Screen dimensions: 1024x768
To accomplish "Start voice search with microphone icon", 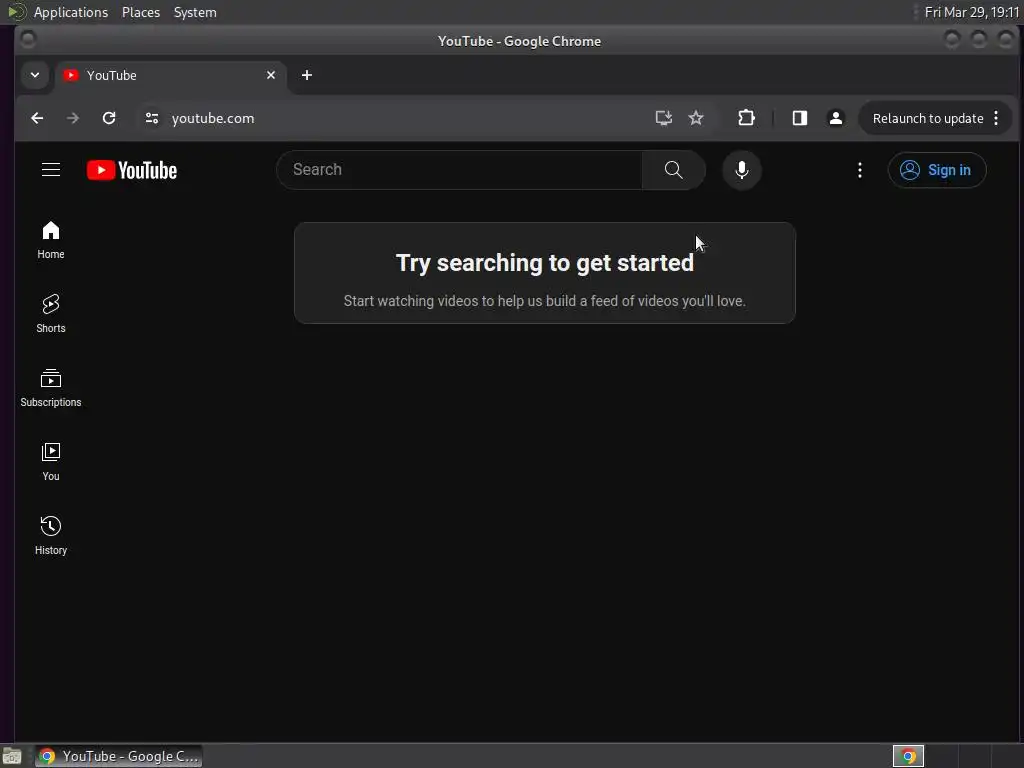I will (741, 170).
